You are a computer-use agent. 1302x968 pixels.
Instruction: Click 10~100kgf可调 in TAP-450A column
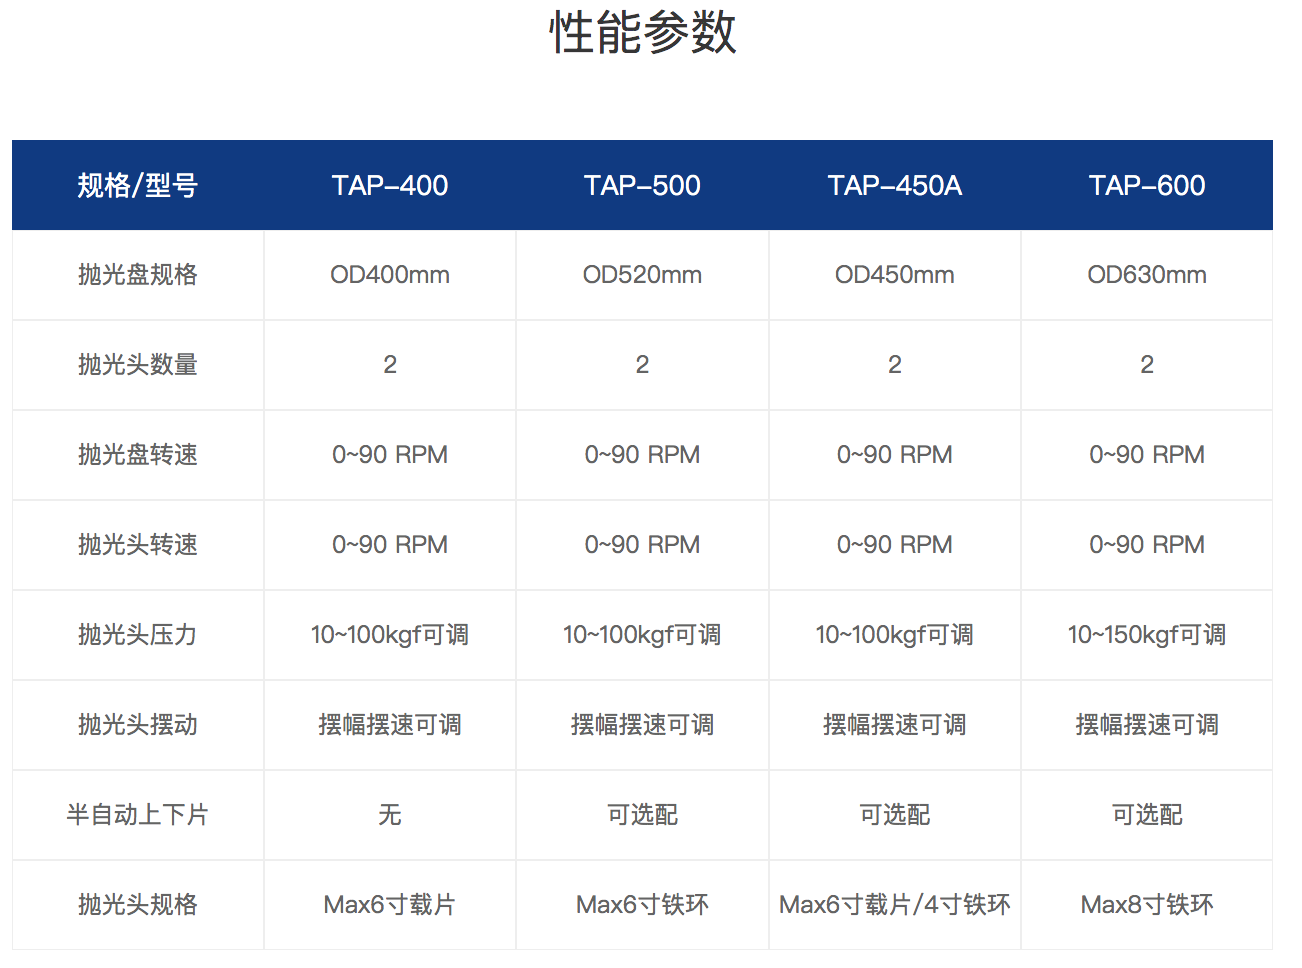pyautogui.click(x=895, y=635)
